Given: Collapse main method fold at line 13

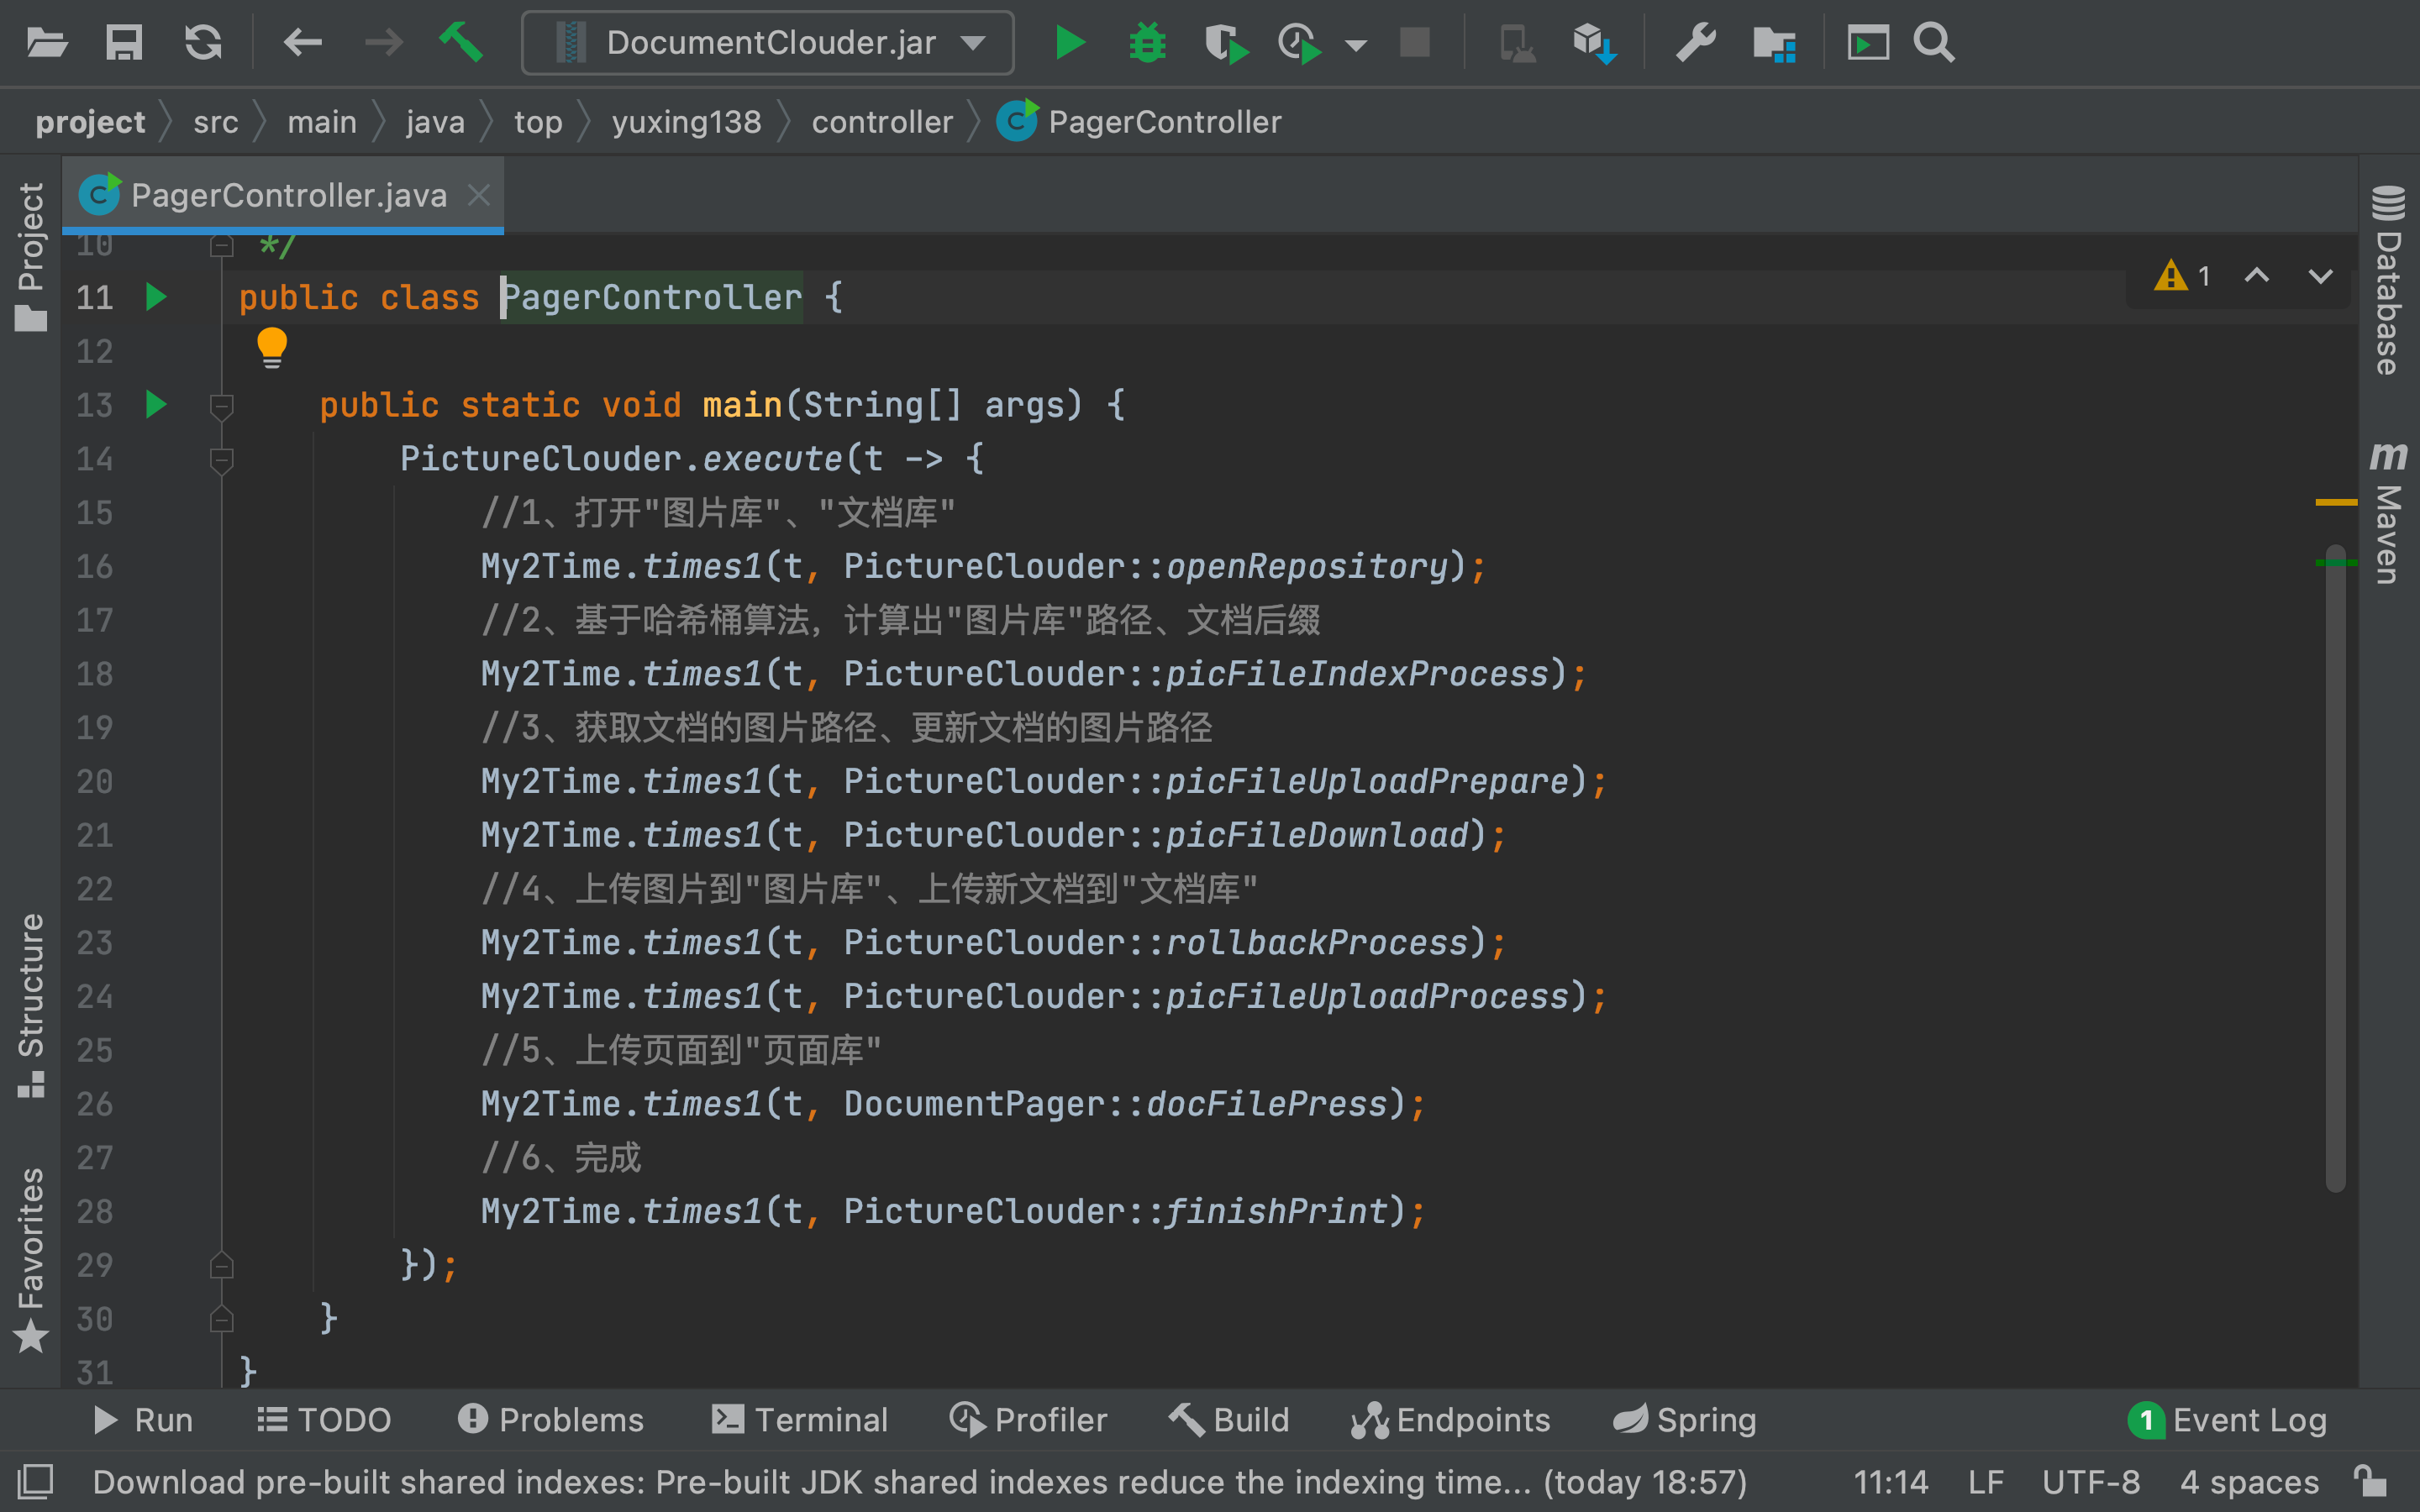Looking at the screenshot, I should pos(222,406).
